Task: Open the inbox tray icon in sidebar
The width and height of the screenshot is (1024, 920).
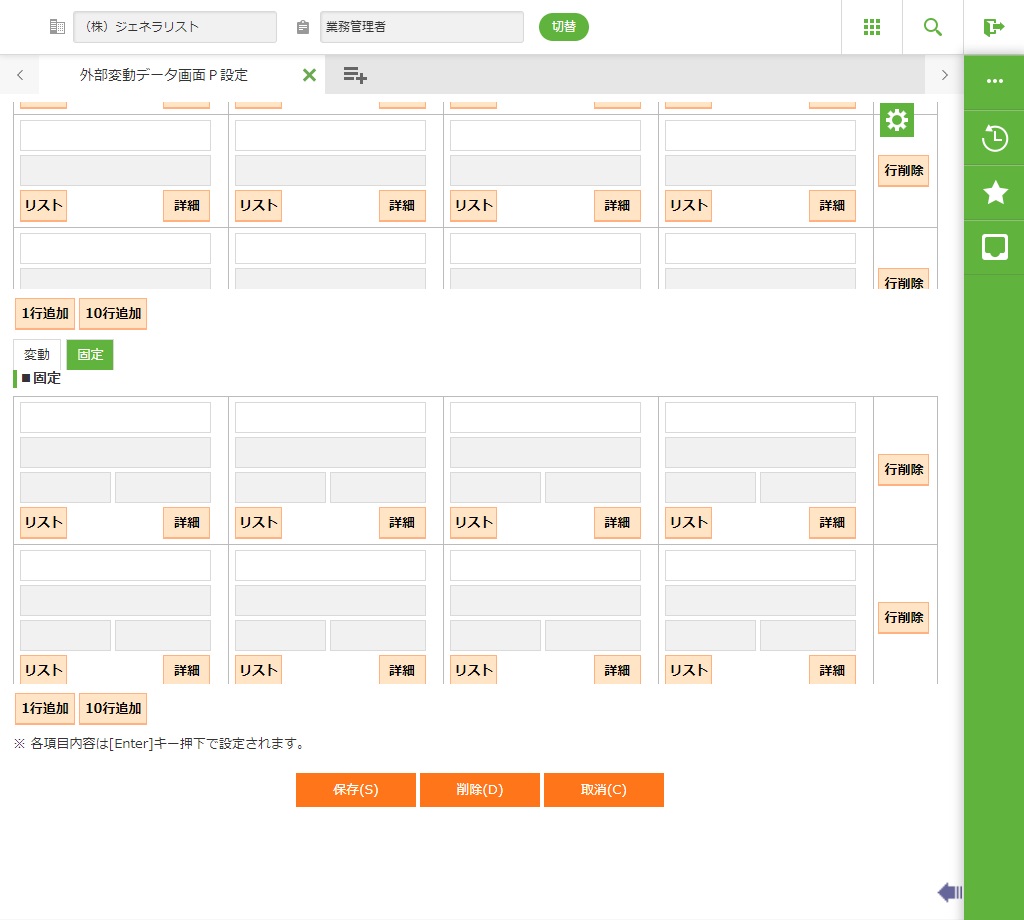Action: point(994,247)
